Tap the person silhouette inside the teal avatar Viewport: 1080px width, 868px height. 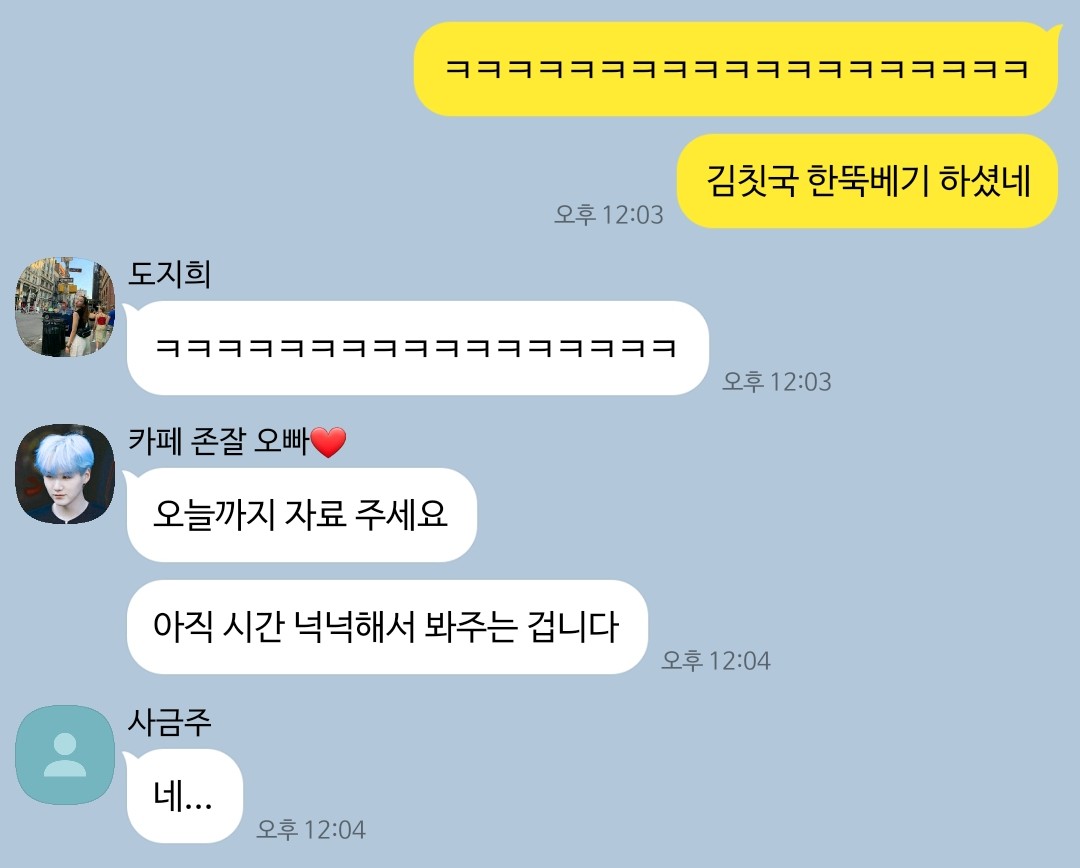[65, 755]
